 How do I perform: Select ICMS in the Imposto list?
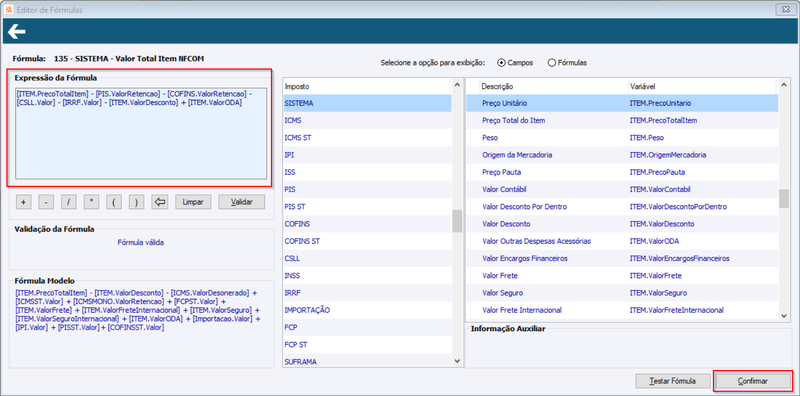[367, 120]
